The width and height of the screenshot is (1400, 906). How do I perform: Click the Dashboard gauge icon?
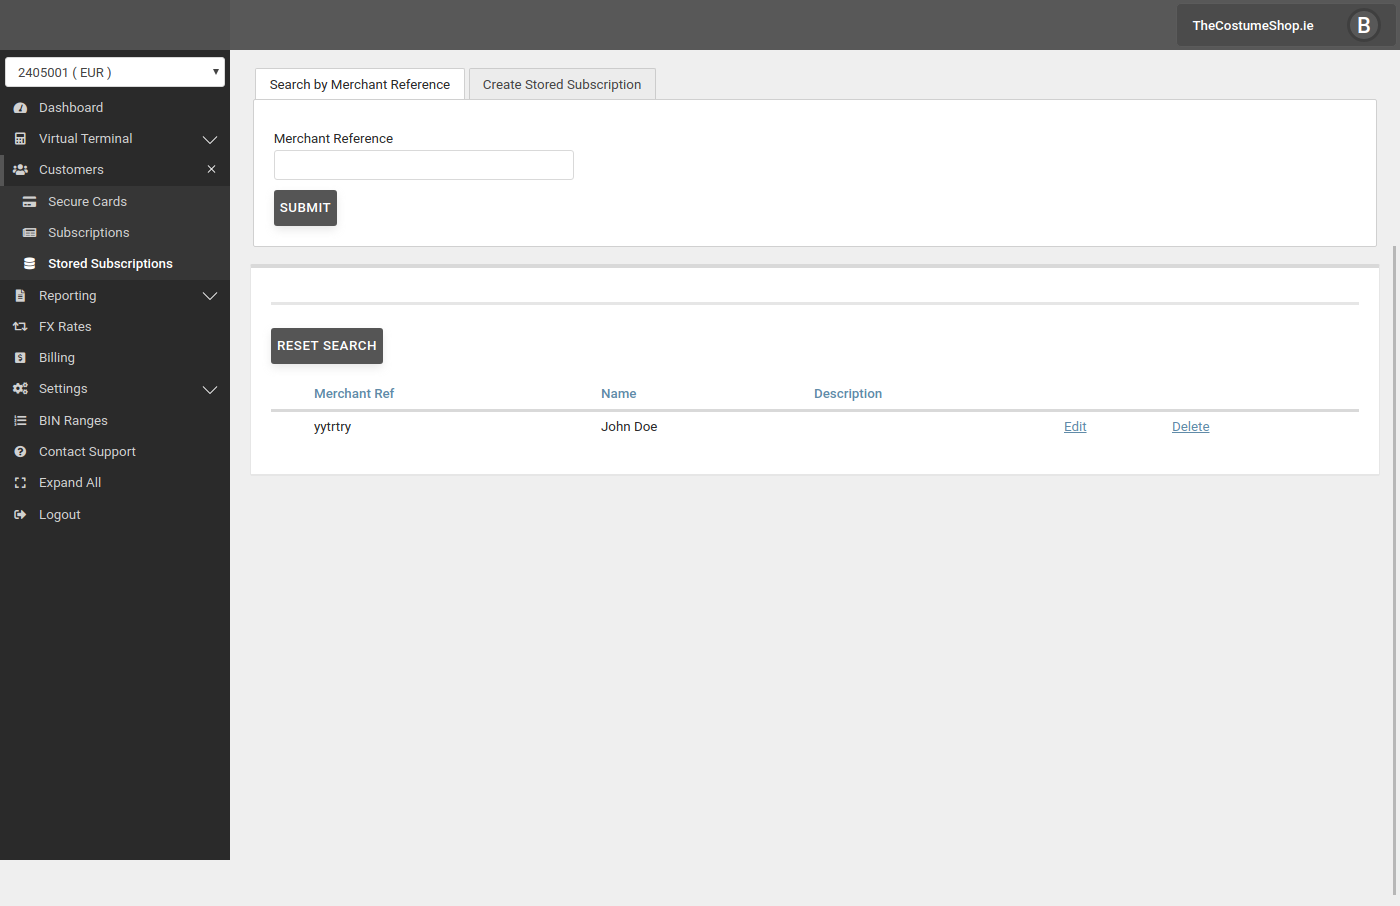point(20,108)
